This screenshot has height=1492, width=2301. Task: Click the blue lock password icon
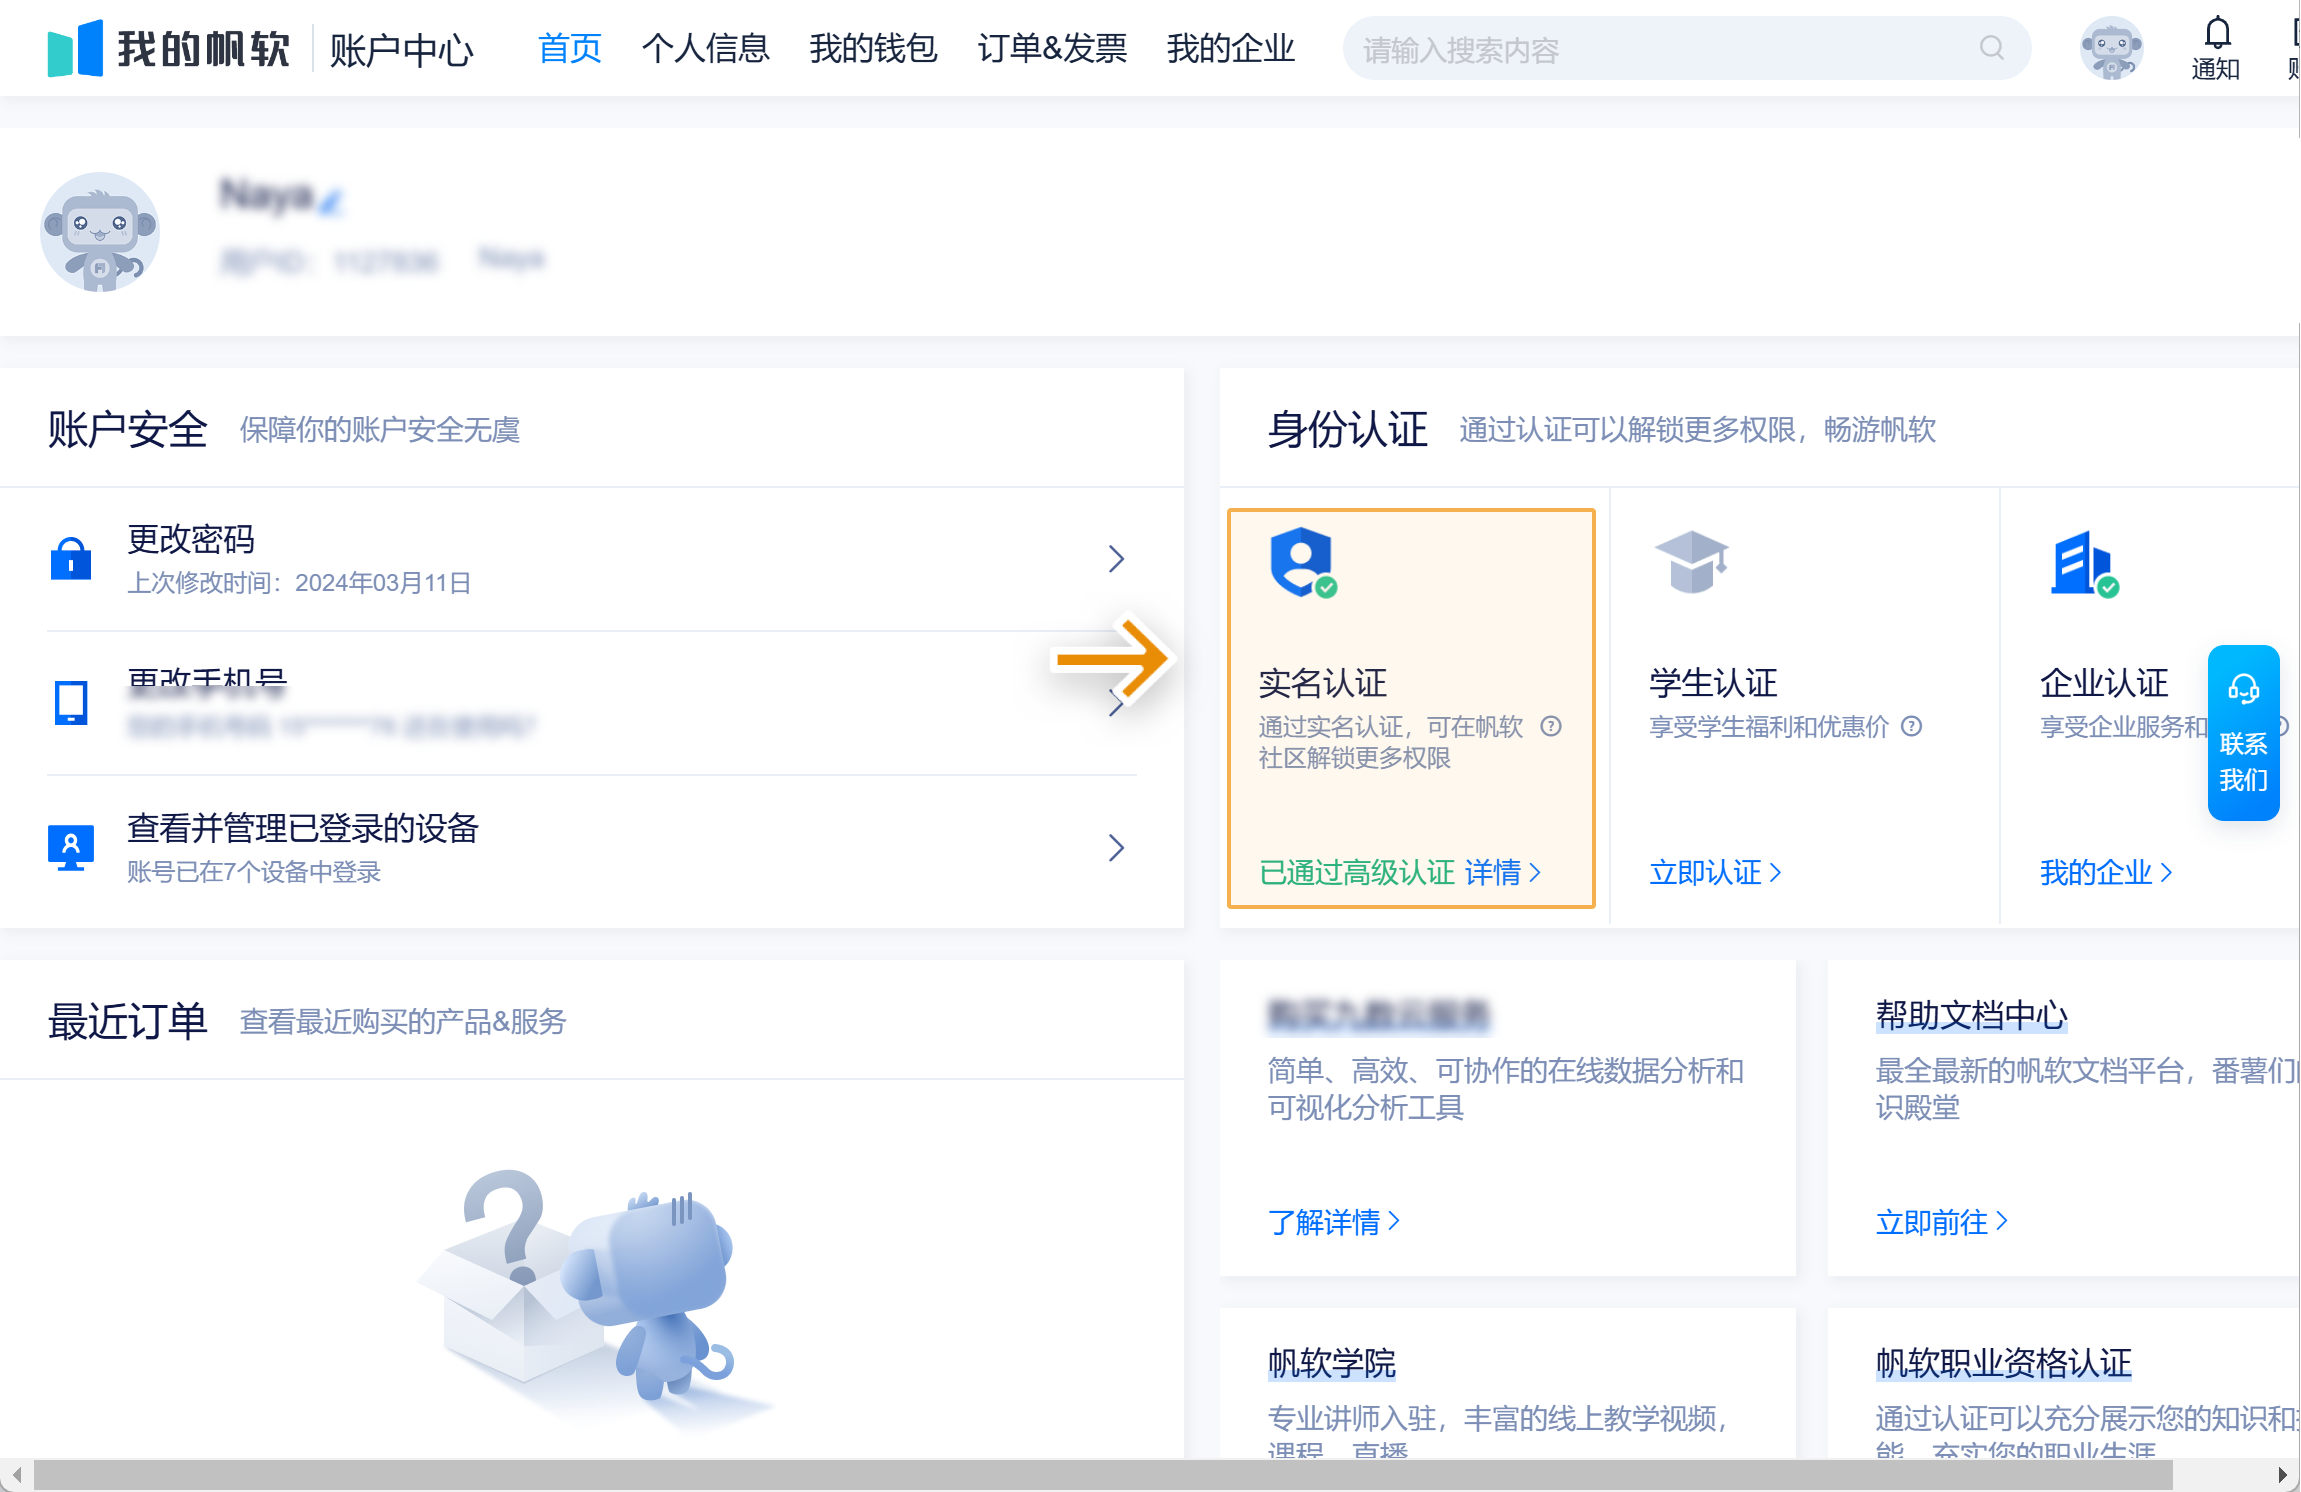pos(71,559)
